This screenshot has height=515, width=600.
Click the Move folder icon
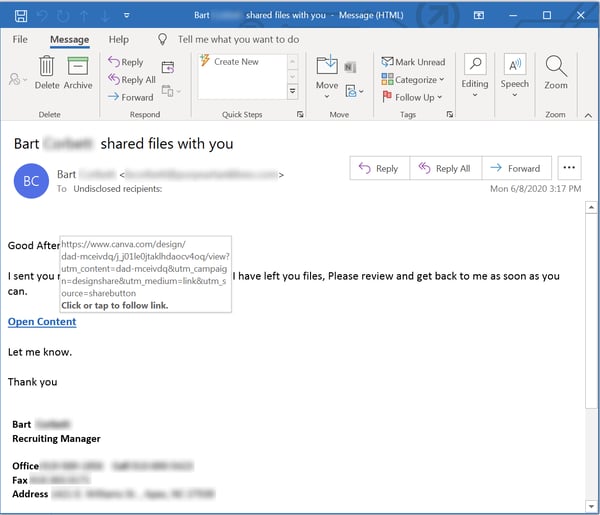click(x=327, y=68)
